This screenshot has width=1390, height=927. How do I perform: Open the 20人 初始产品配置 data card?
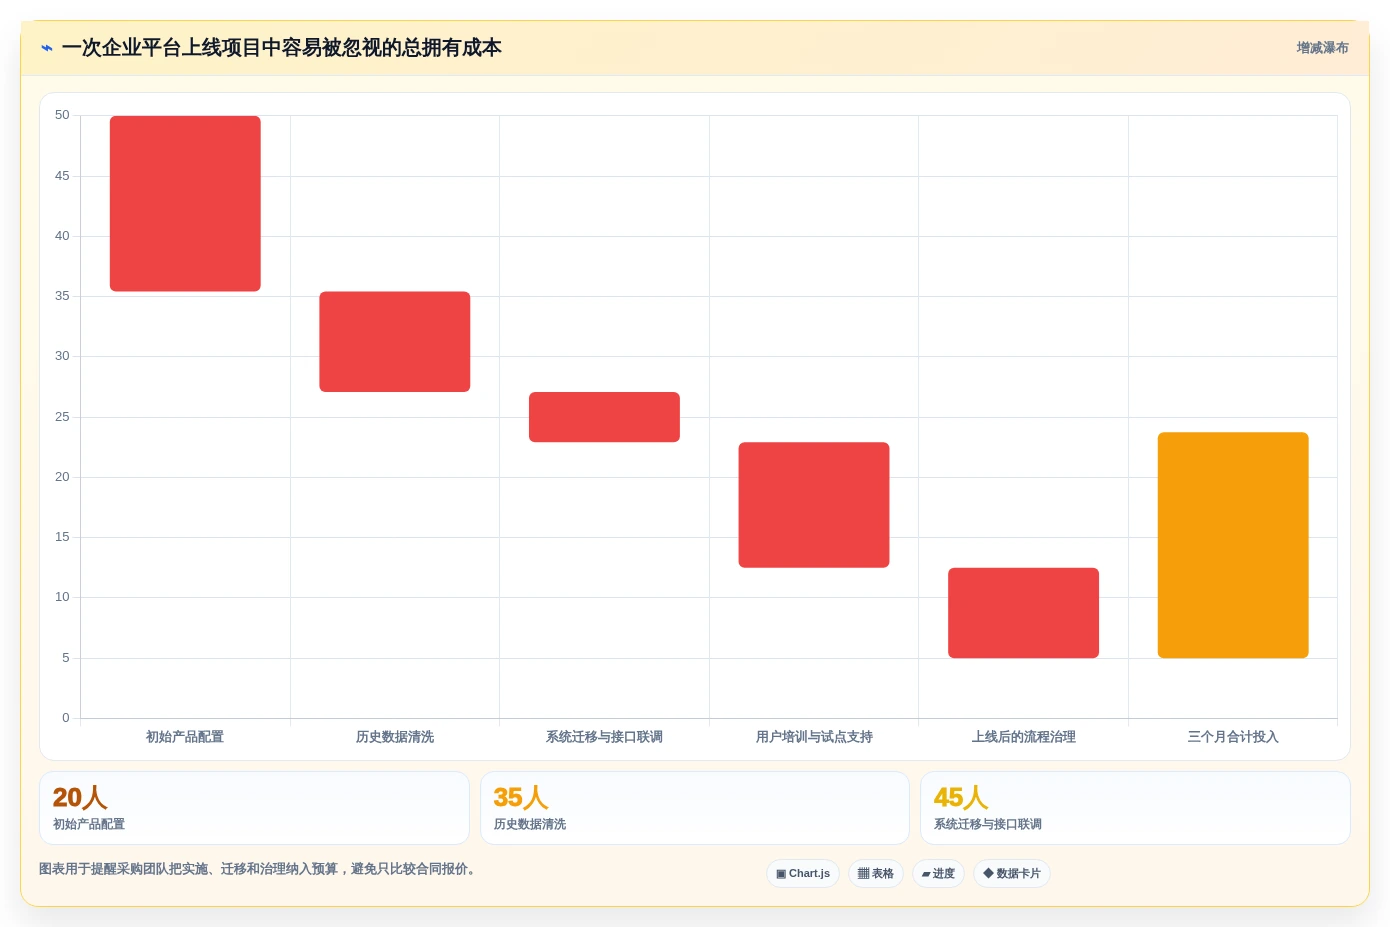(254, 808)
